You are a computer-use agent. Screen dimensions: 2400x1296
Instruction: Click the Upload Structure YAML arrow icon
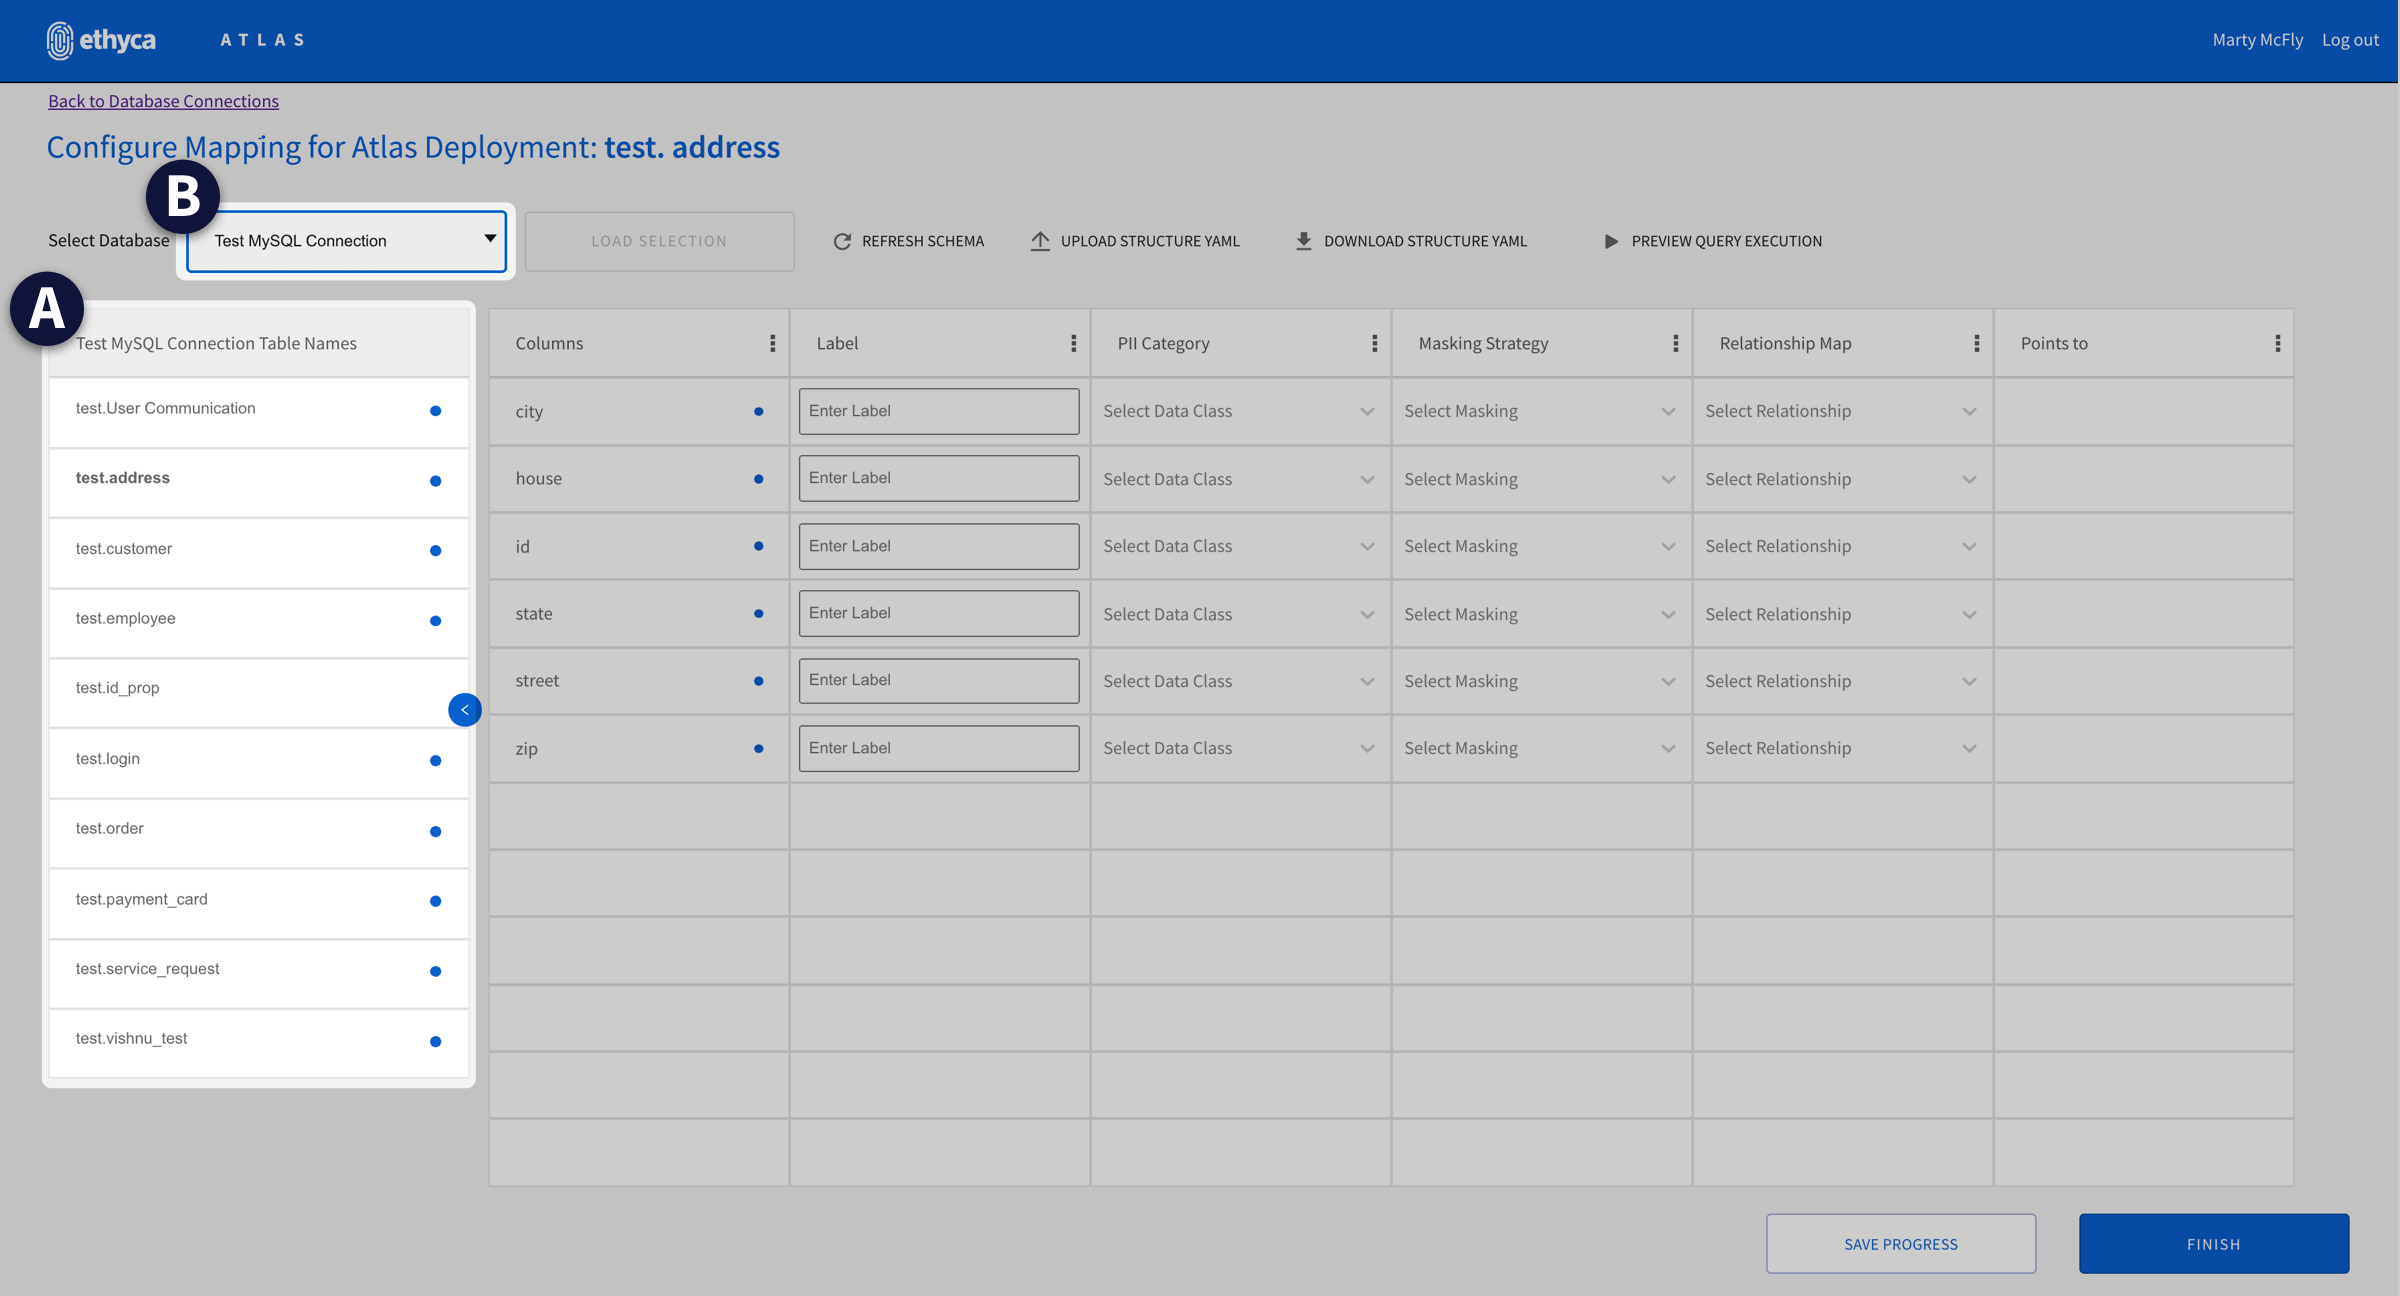tap(1040, 241)
